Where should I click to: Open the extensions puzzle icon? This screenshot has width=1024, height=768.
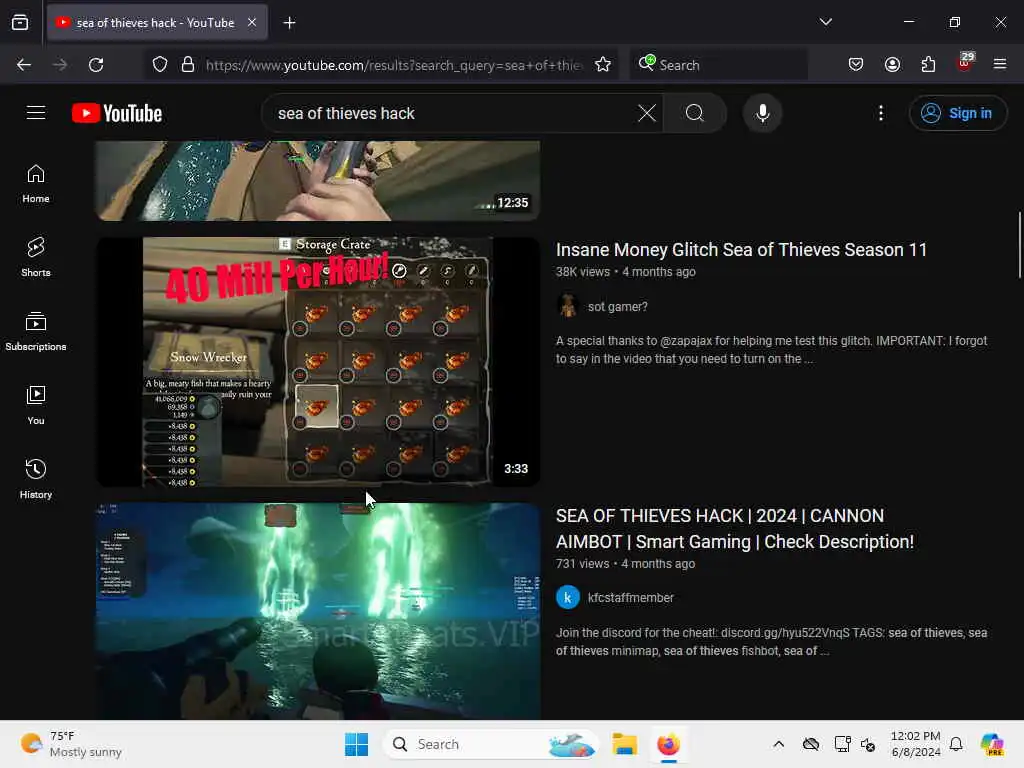tap(928, 65)
